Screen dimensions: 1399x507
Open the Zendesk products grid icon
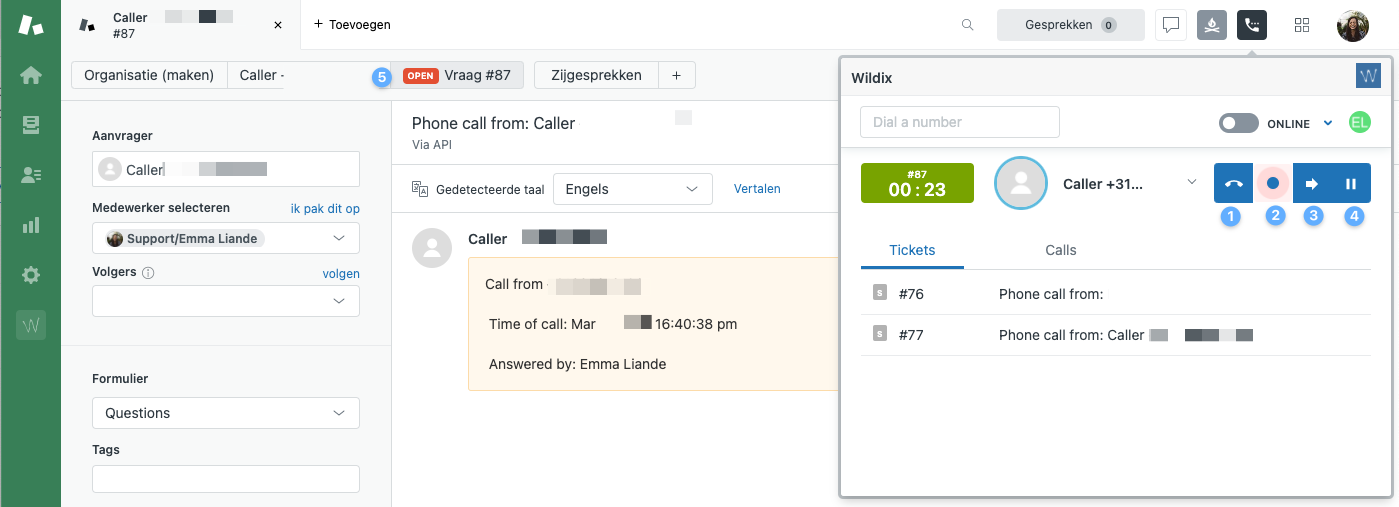(1302, 25)
